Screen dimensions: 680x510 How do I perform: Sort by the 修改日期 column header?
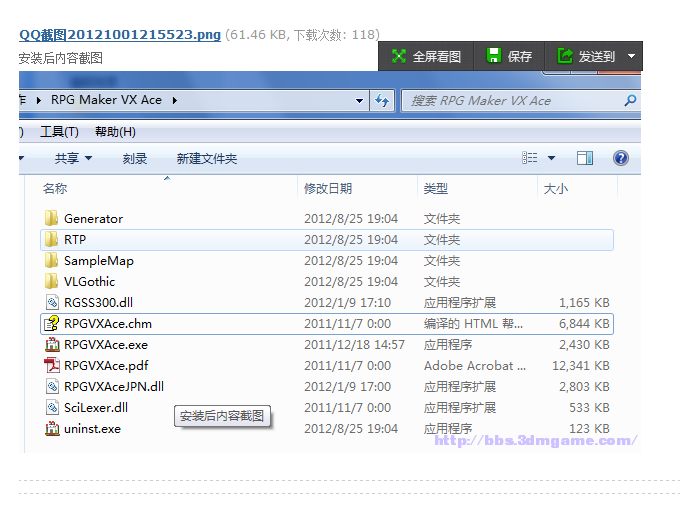click(328, 189)
